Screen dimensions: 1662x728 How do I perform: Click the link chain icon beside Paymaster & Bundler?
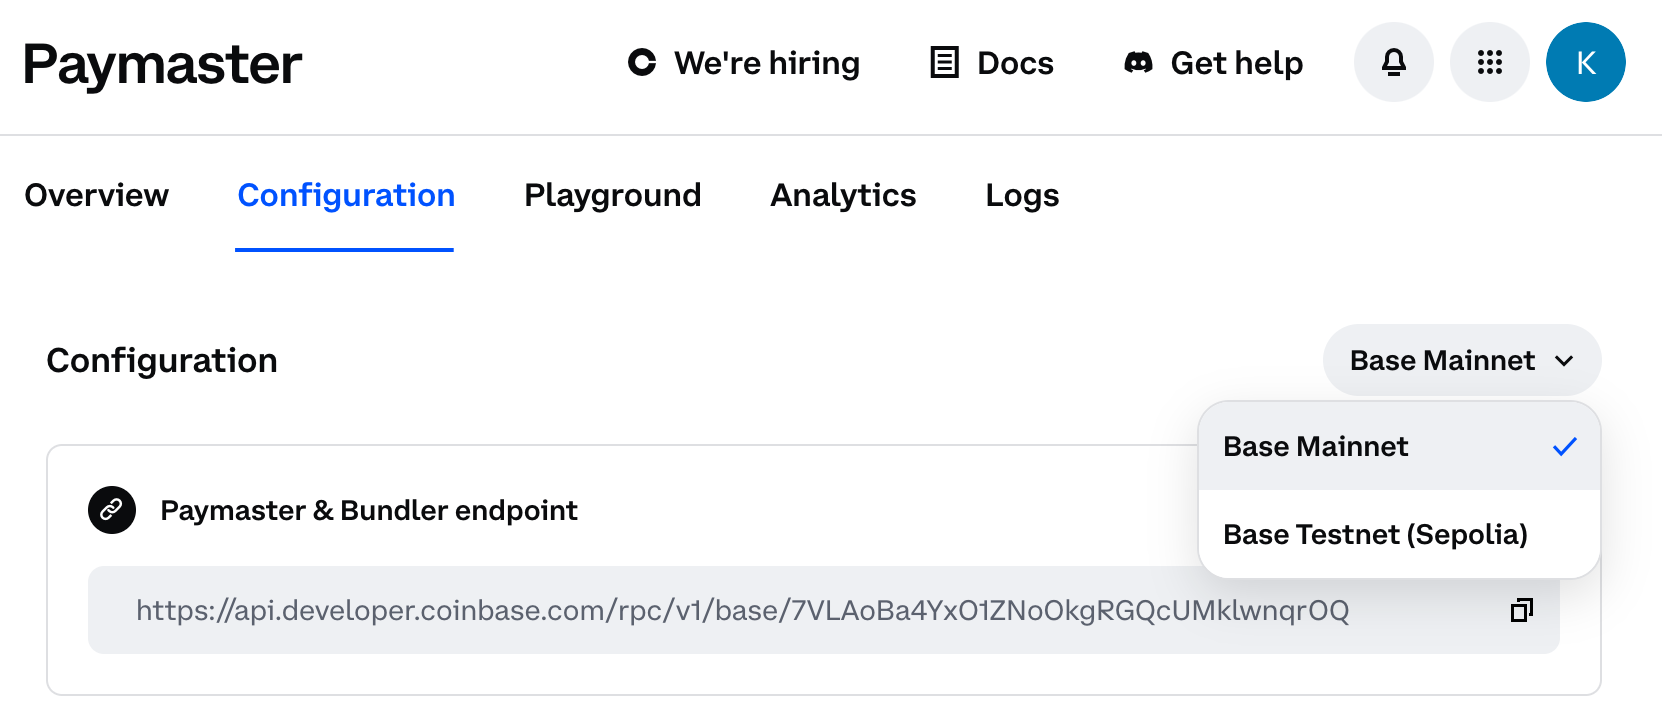tap(112, 510)
